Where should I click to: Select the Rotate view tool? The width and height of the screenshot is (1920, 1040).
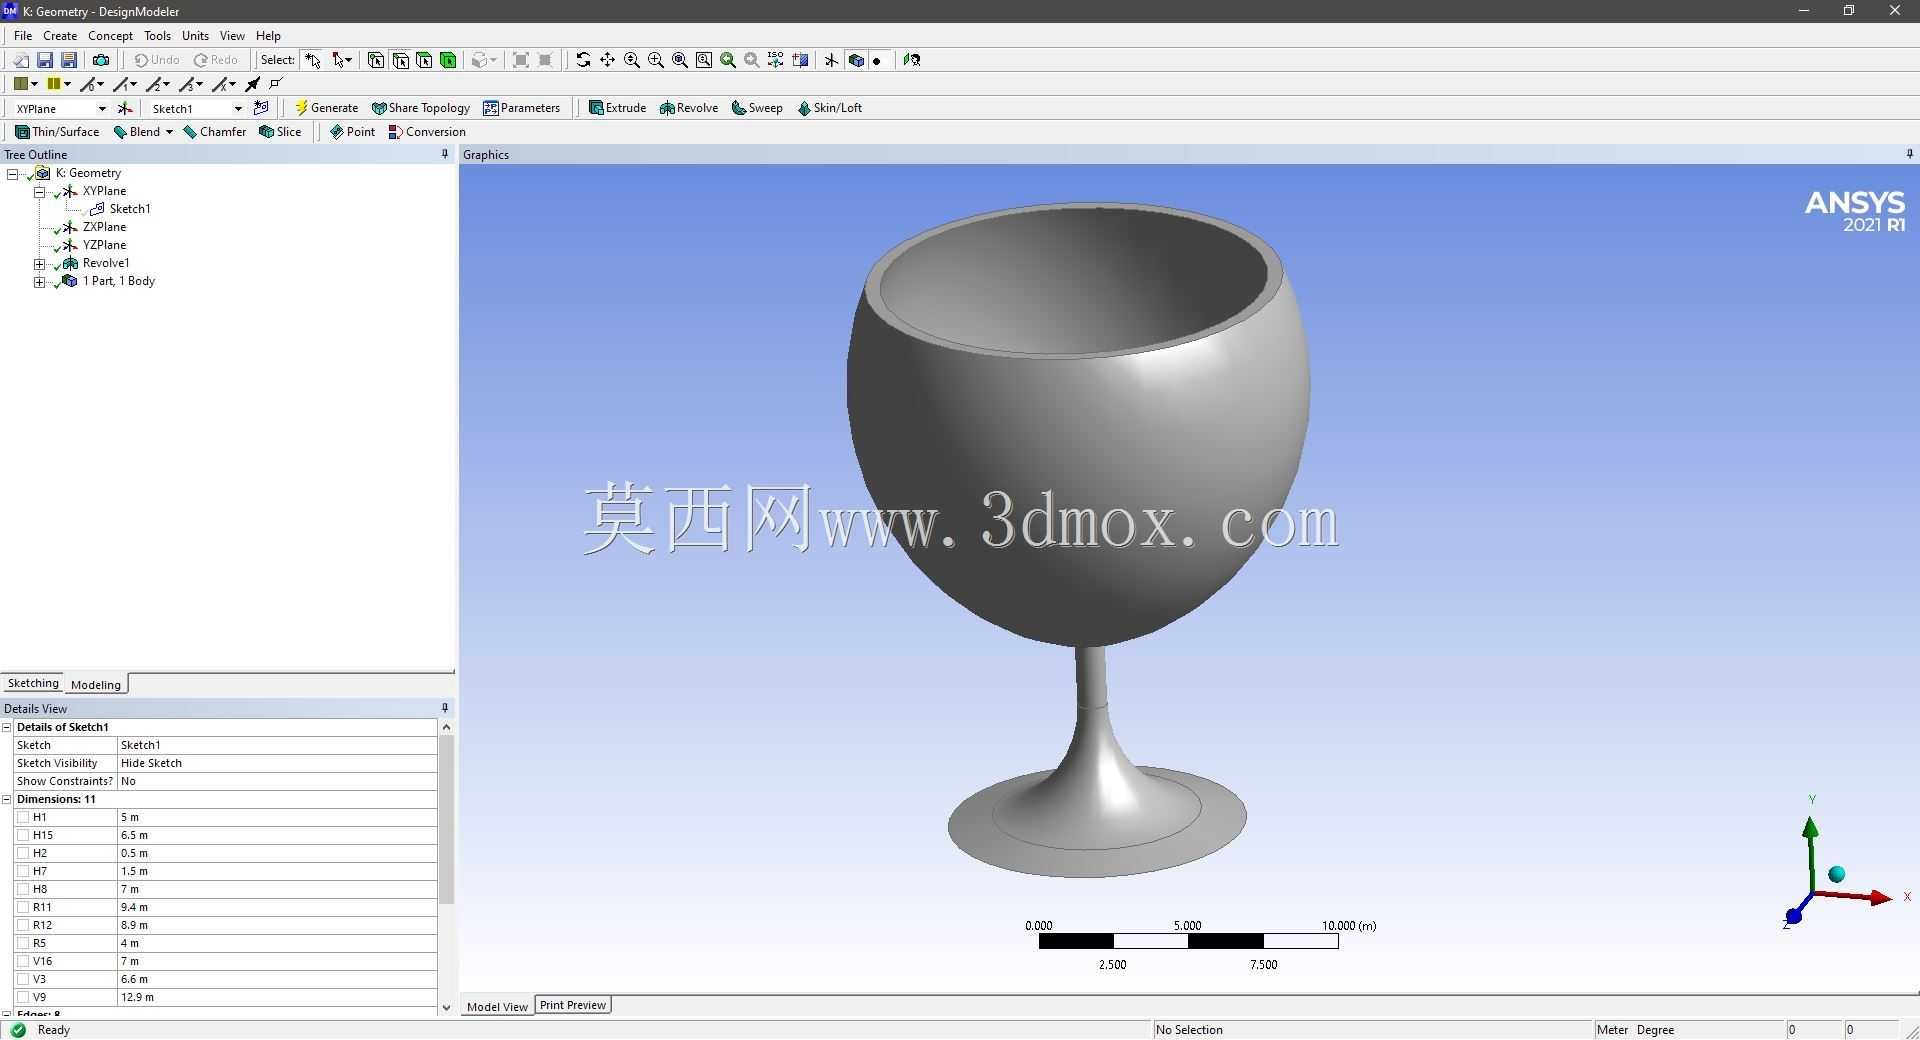pyautogui.click(x=583, y=60)
